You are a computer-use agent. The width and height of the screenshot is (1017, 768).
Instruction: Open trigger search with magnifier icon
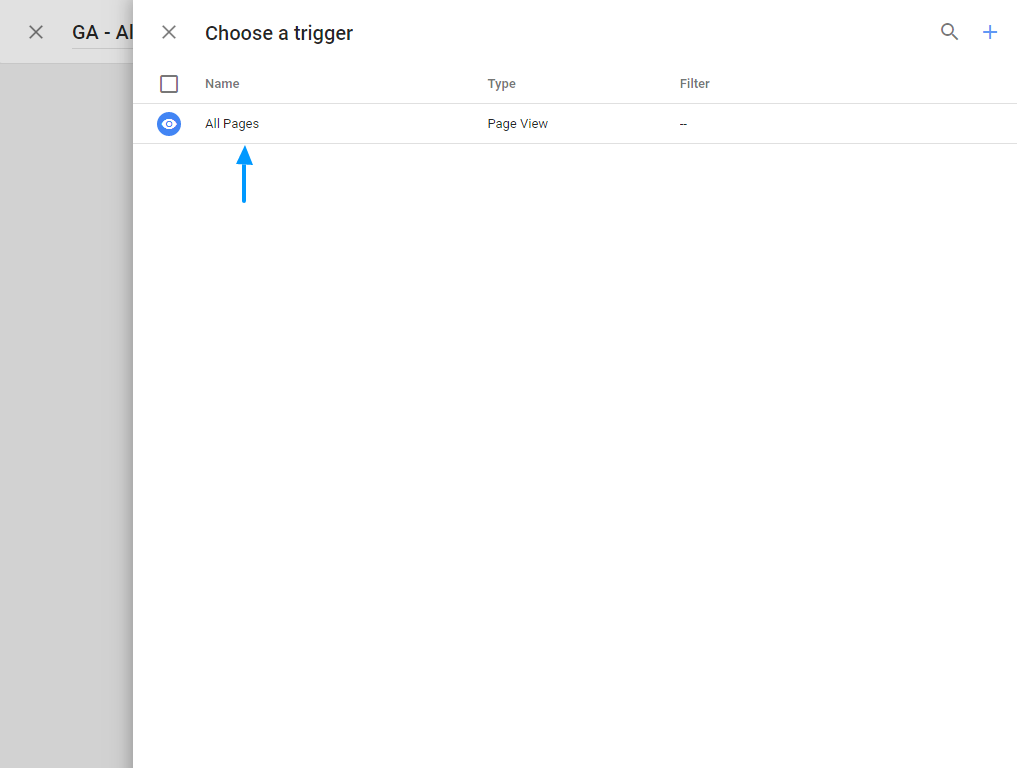point(949,32)
